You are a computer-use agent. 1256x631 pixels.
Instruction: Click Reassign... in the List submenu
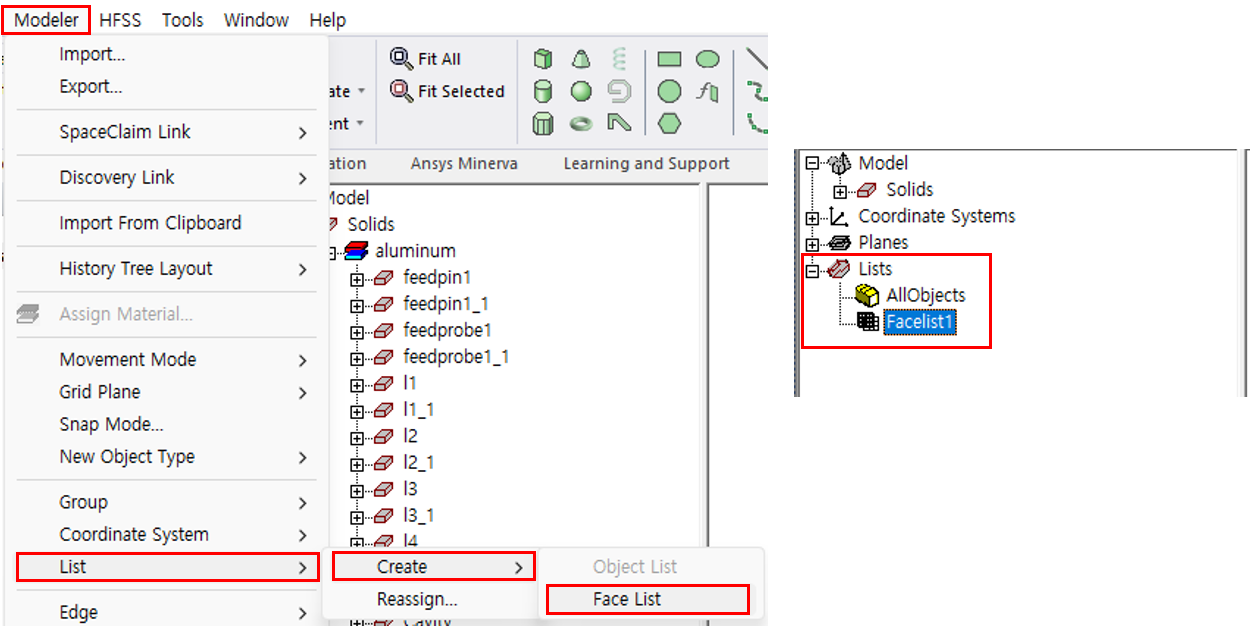(x=416, y=600)
